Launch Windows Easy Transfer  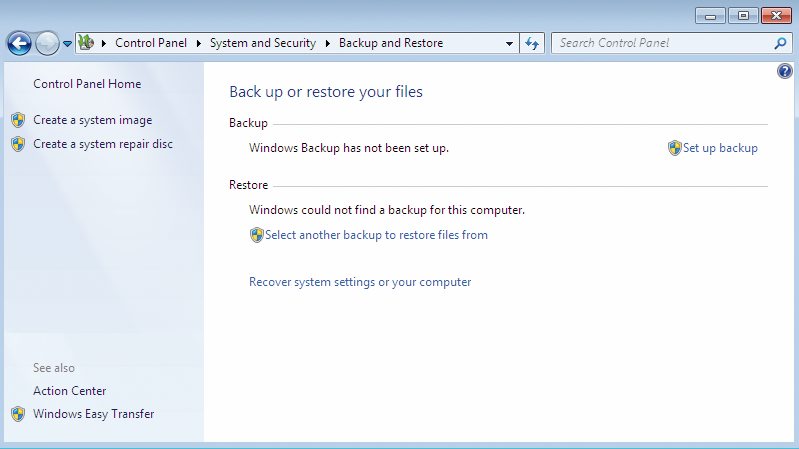(x=94, y=414)
